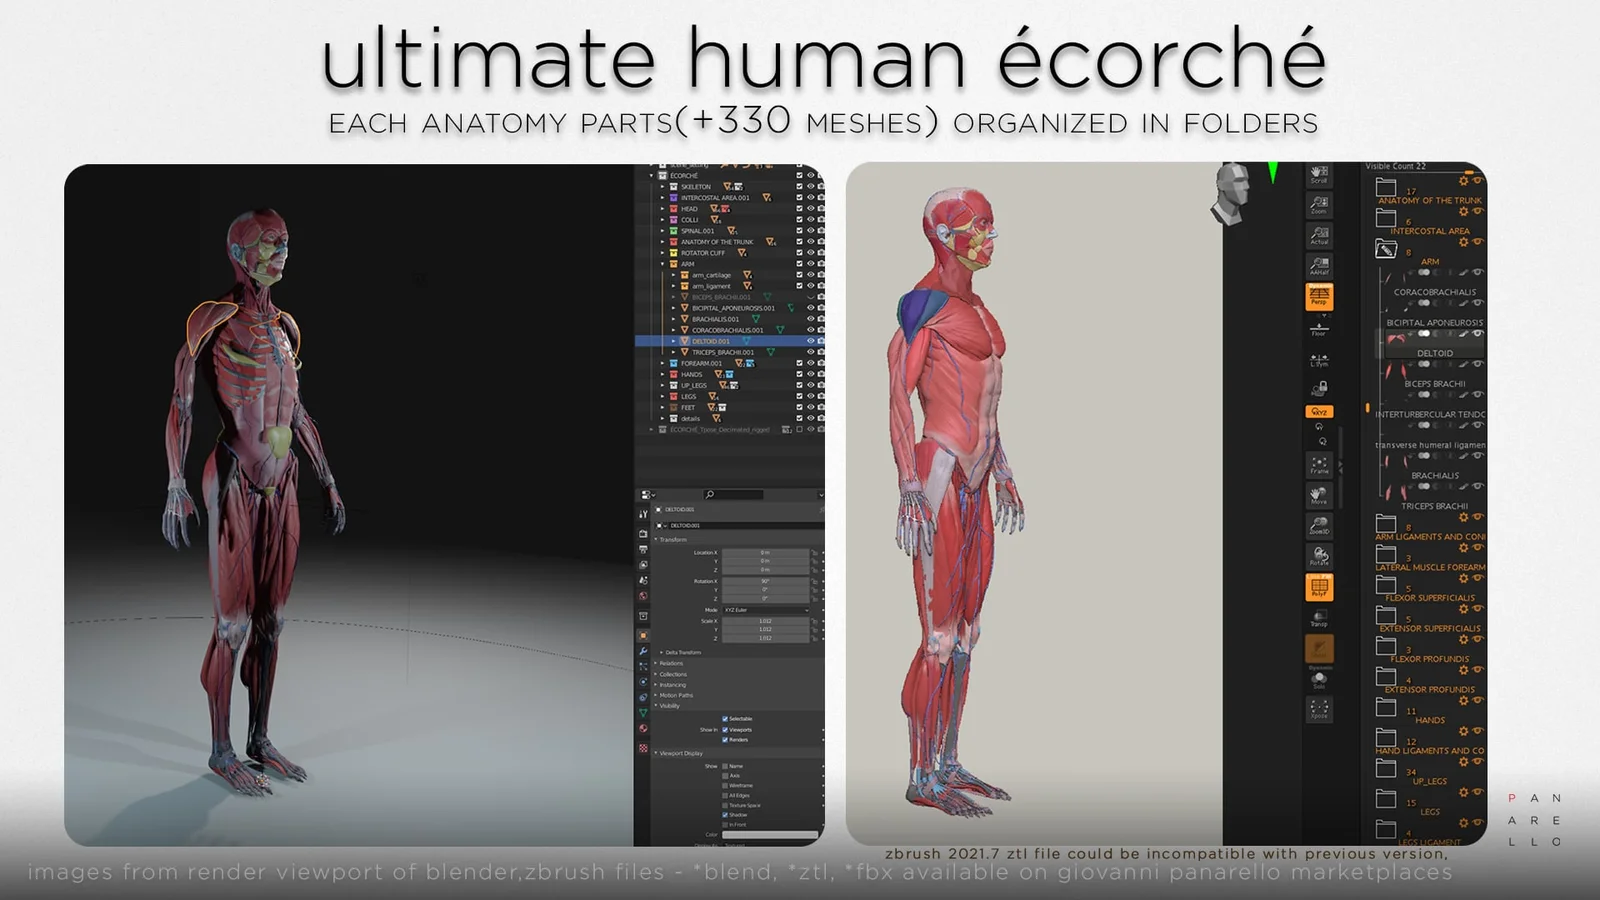Open the Modifier Properties wrench icon
Viewport: 1600px width, 900px height.
[x=643, y=651]
